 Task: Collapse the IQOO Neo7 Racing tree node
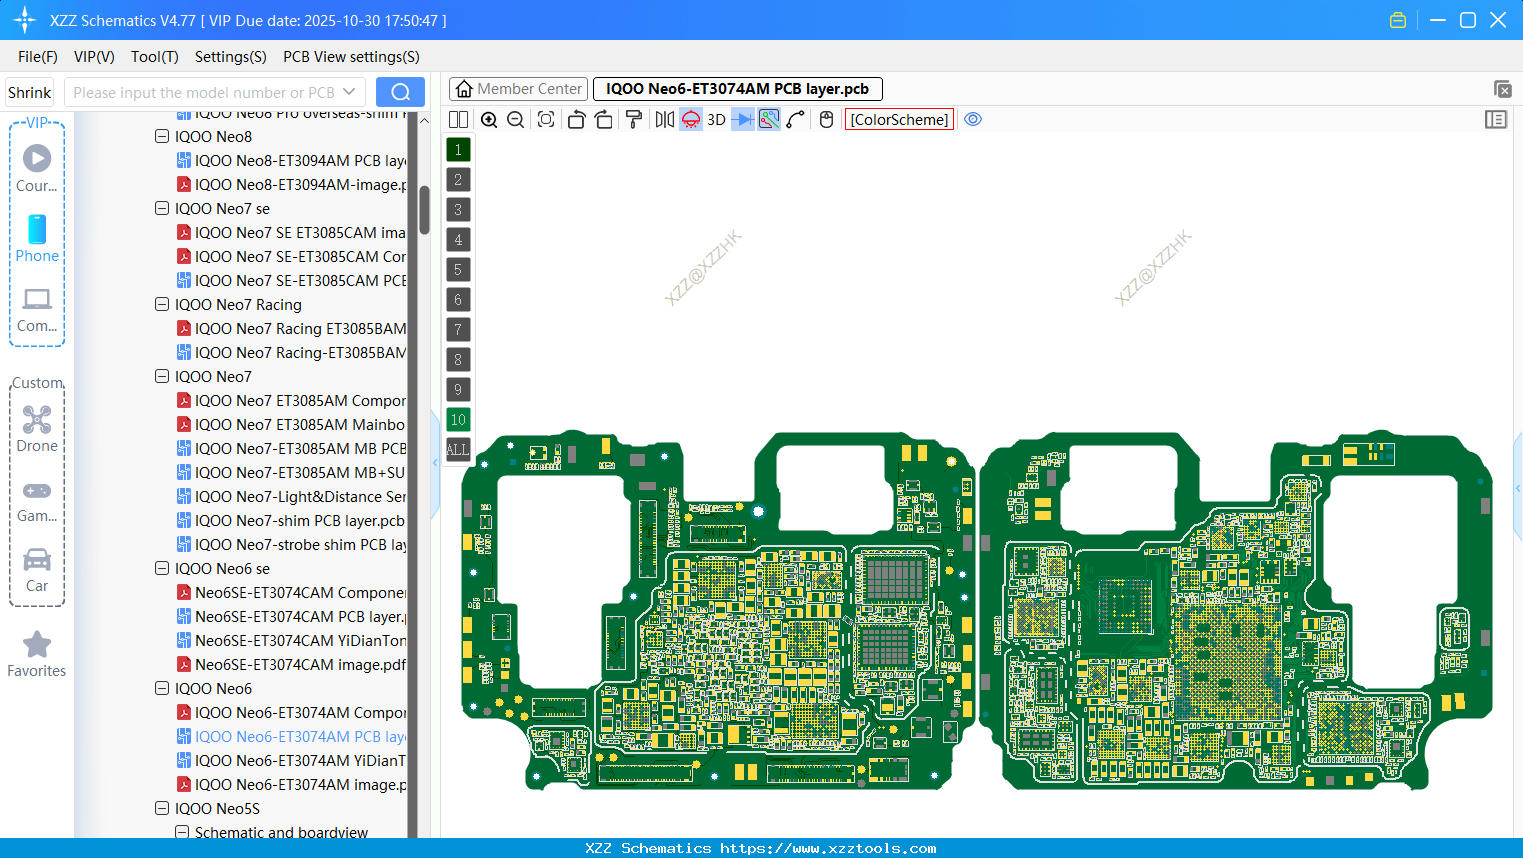pyautogui.click(x=162, y=304)
